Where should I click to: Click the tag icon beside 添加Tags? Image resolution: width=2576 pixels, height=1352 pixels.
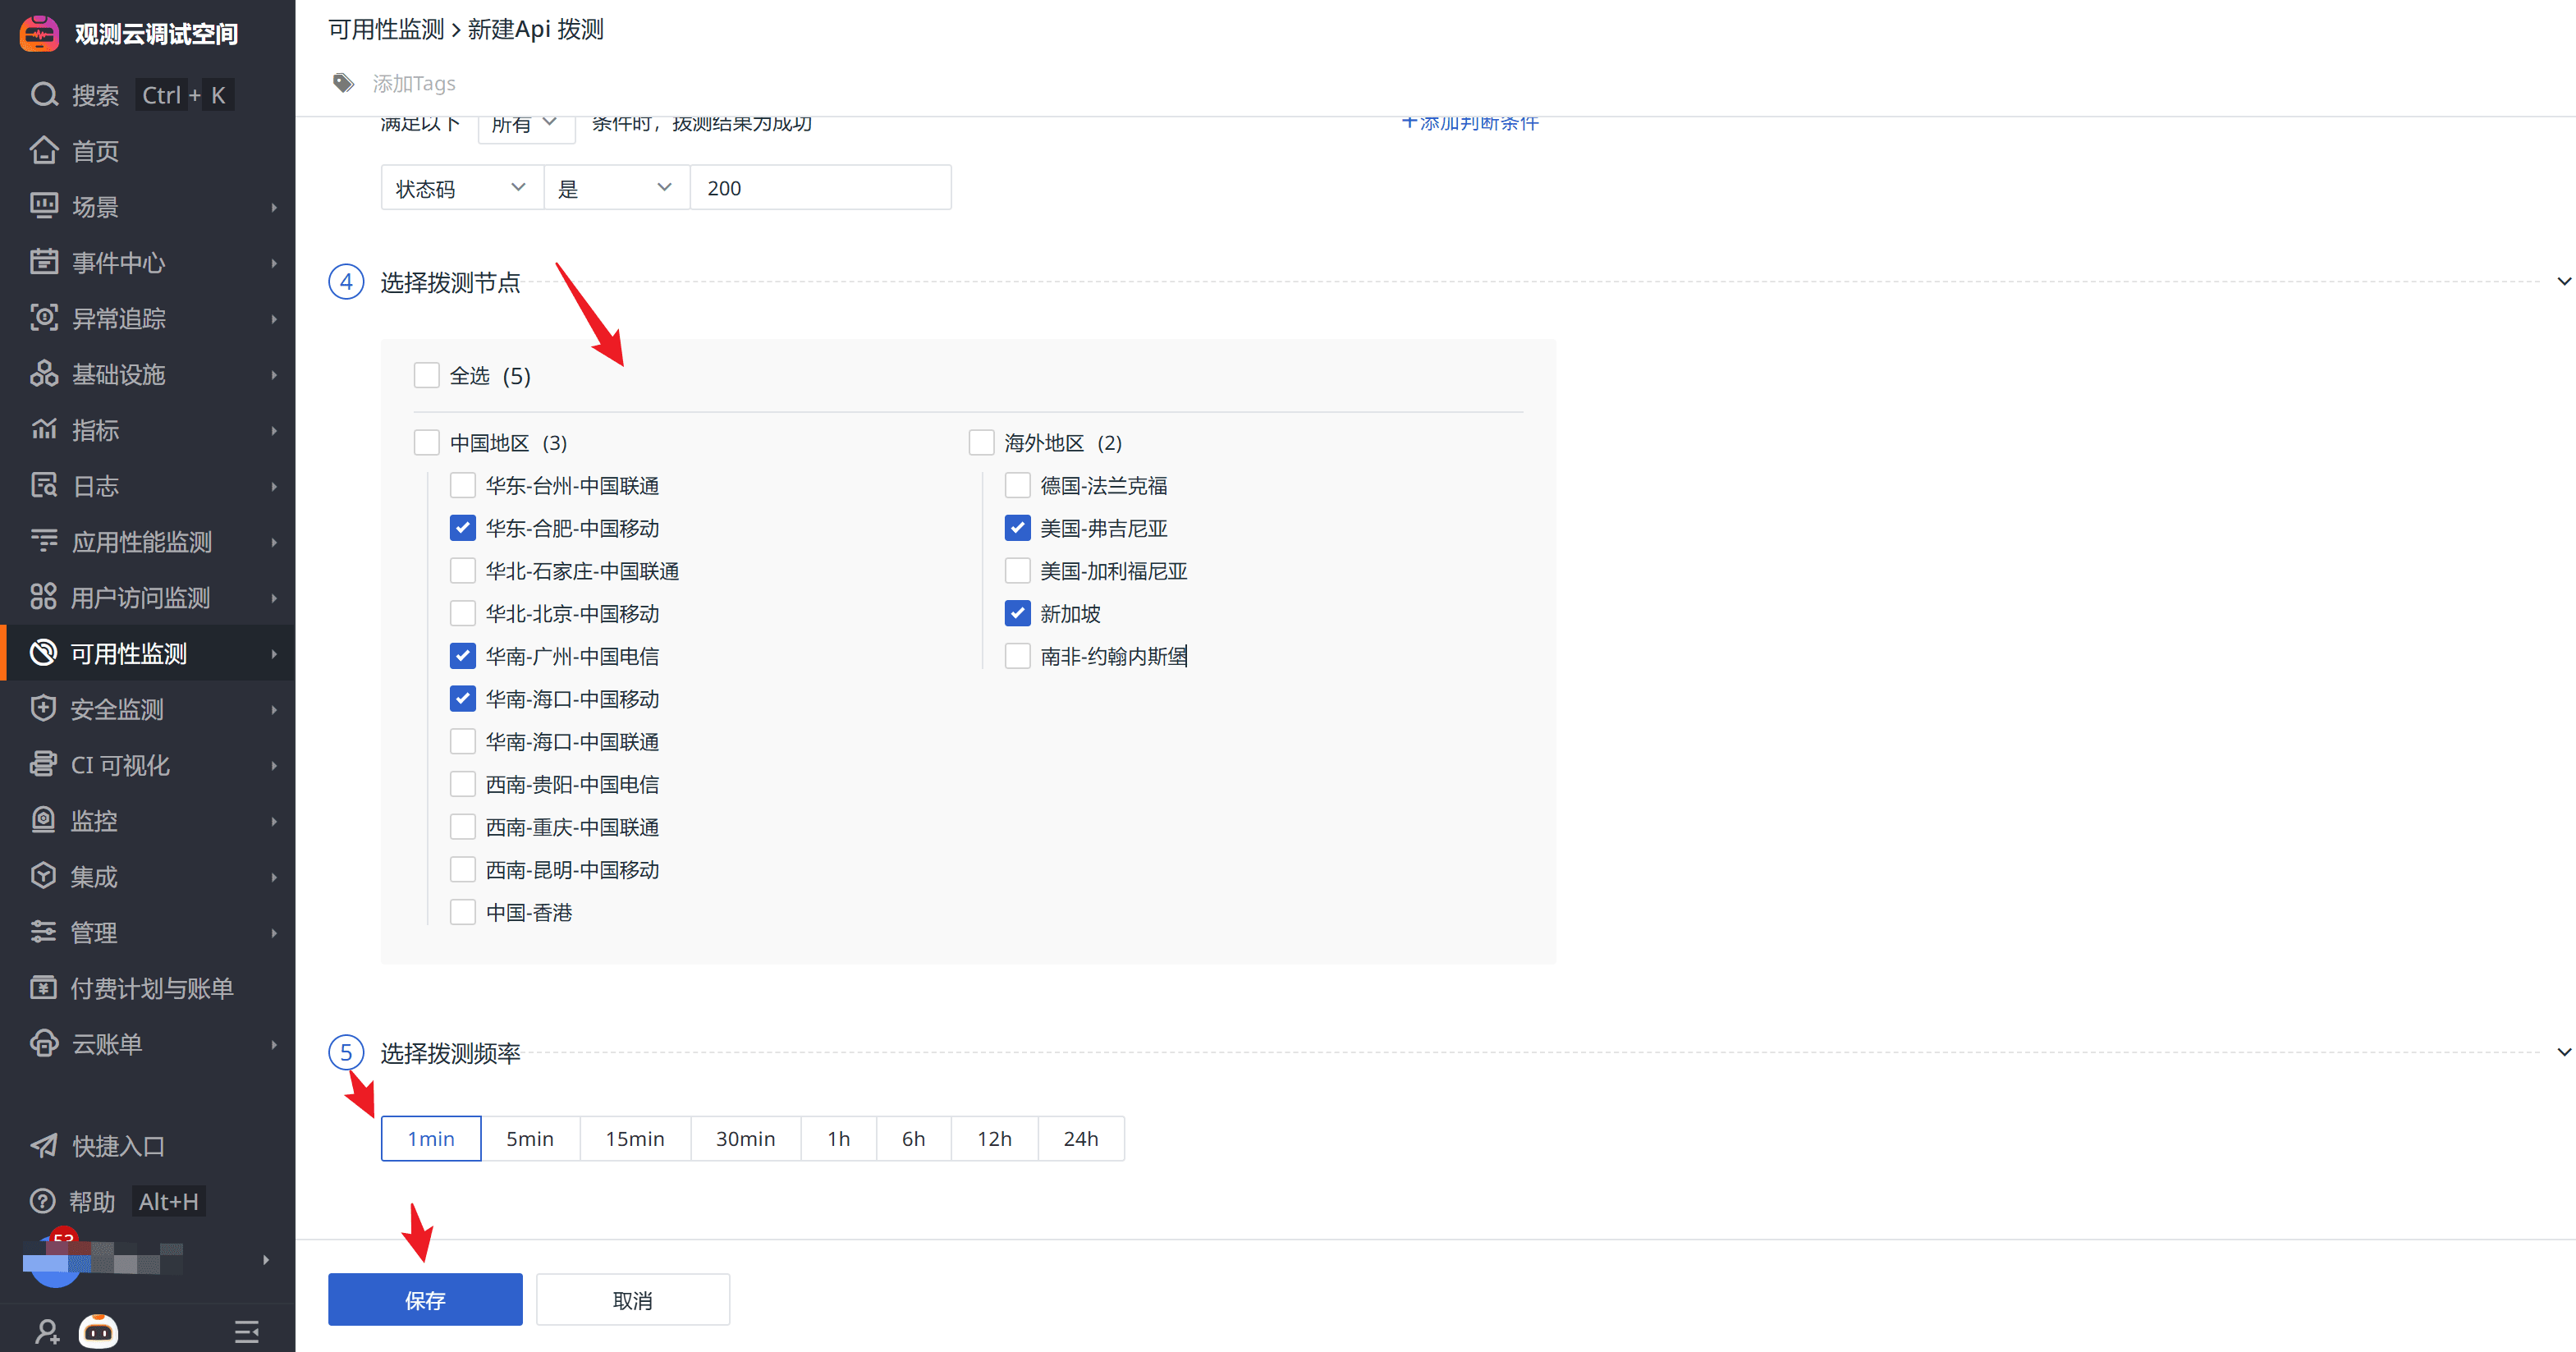tap(343, 83)
